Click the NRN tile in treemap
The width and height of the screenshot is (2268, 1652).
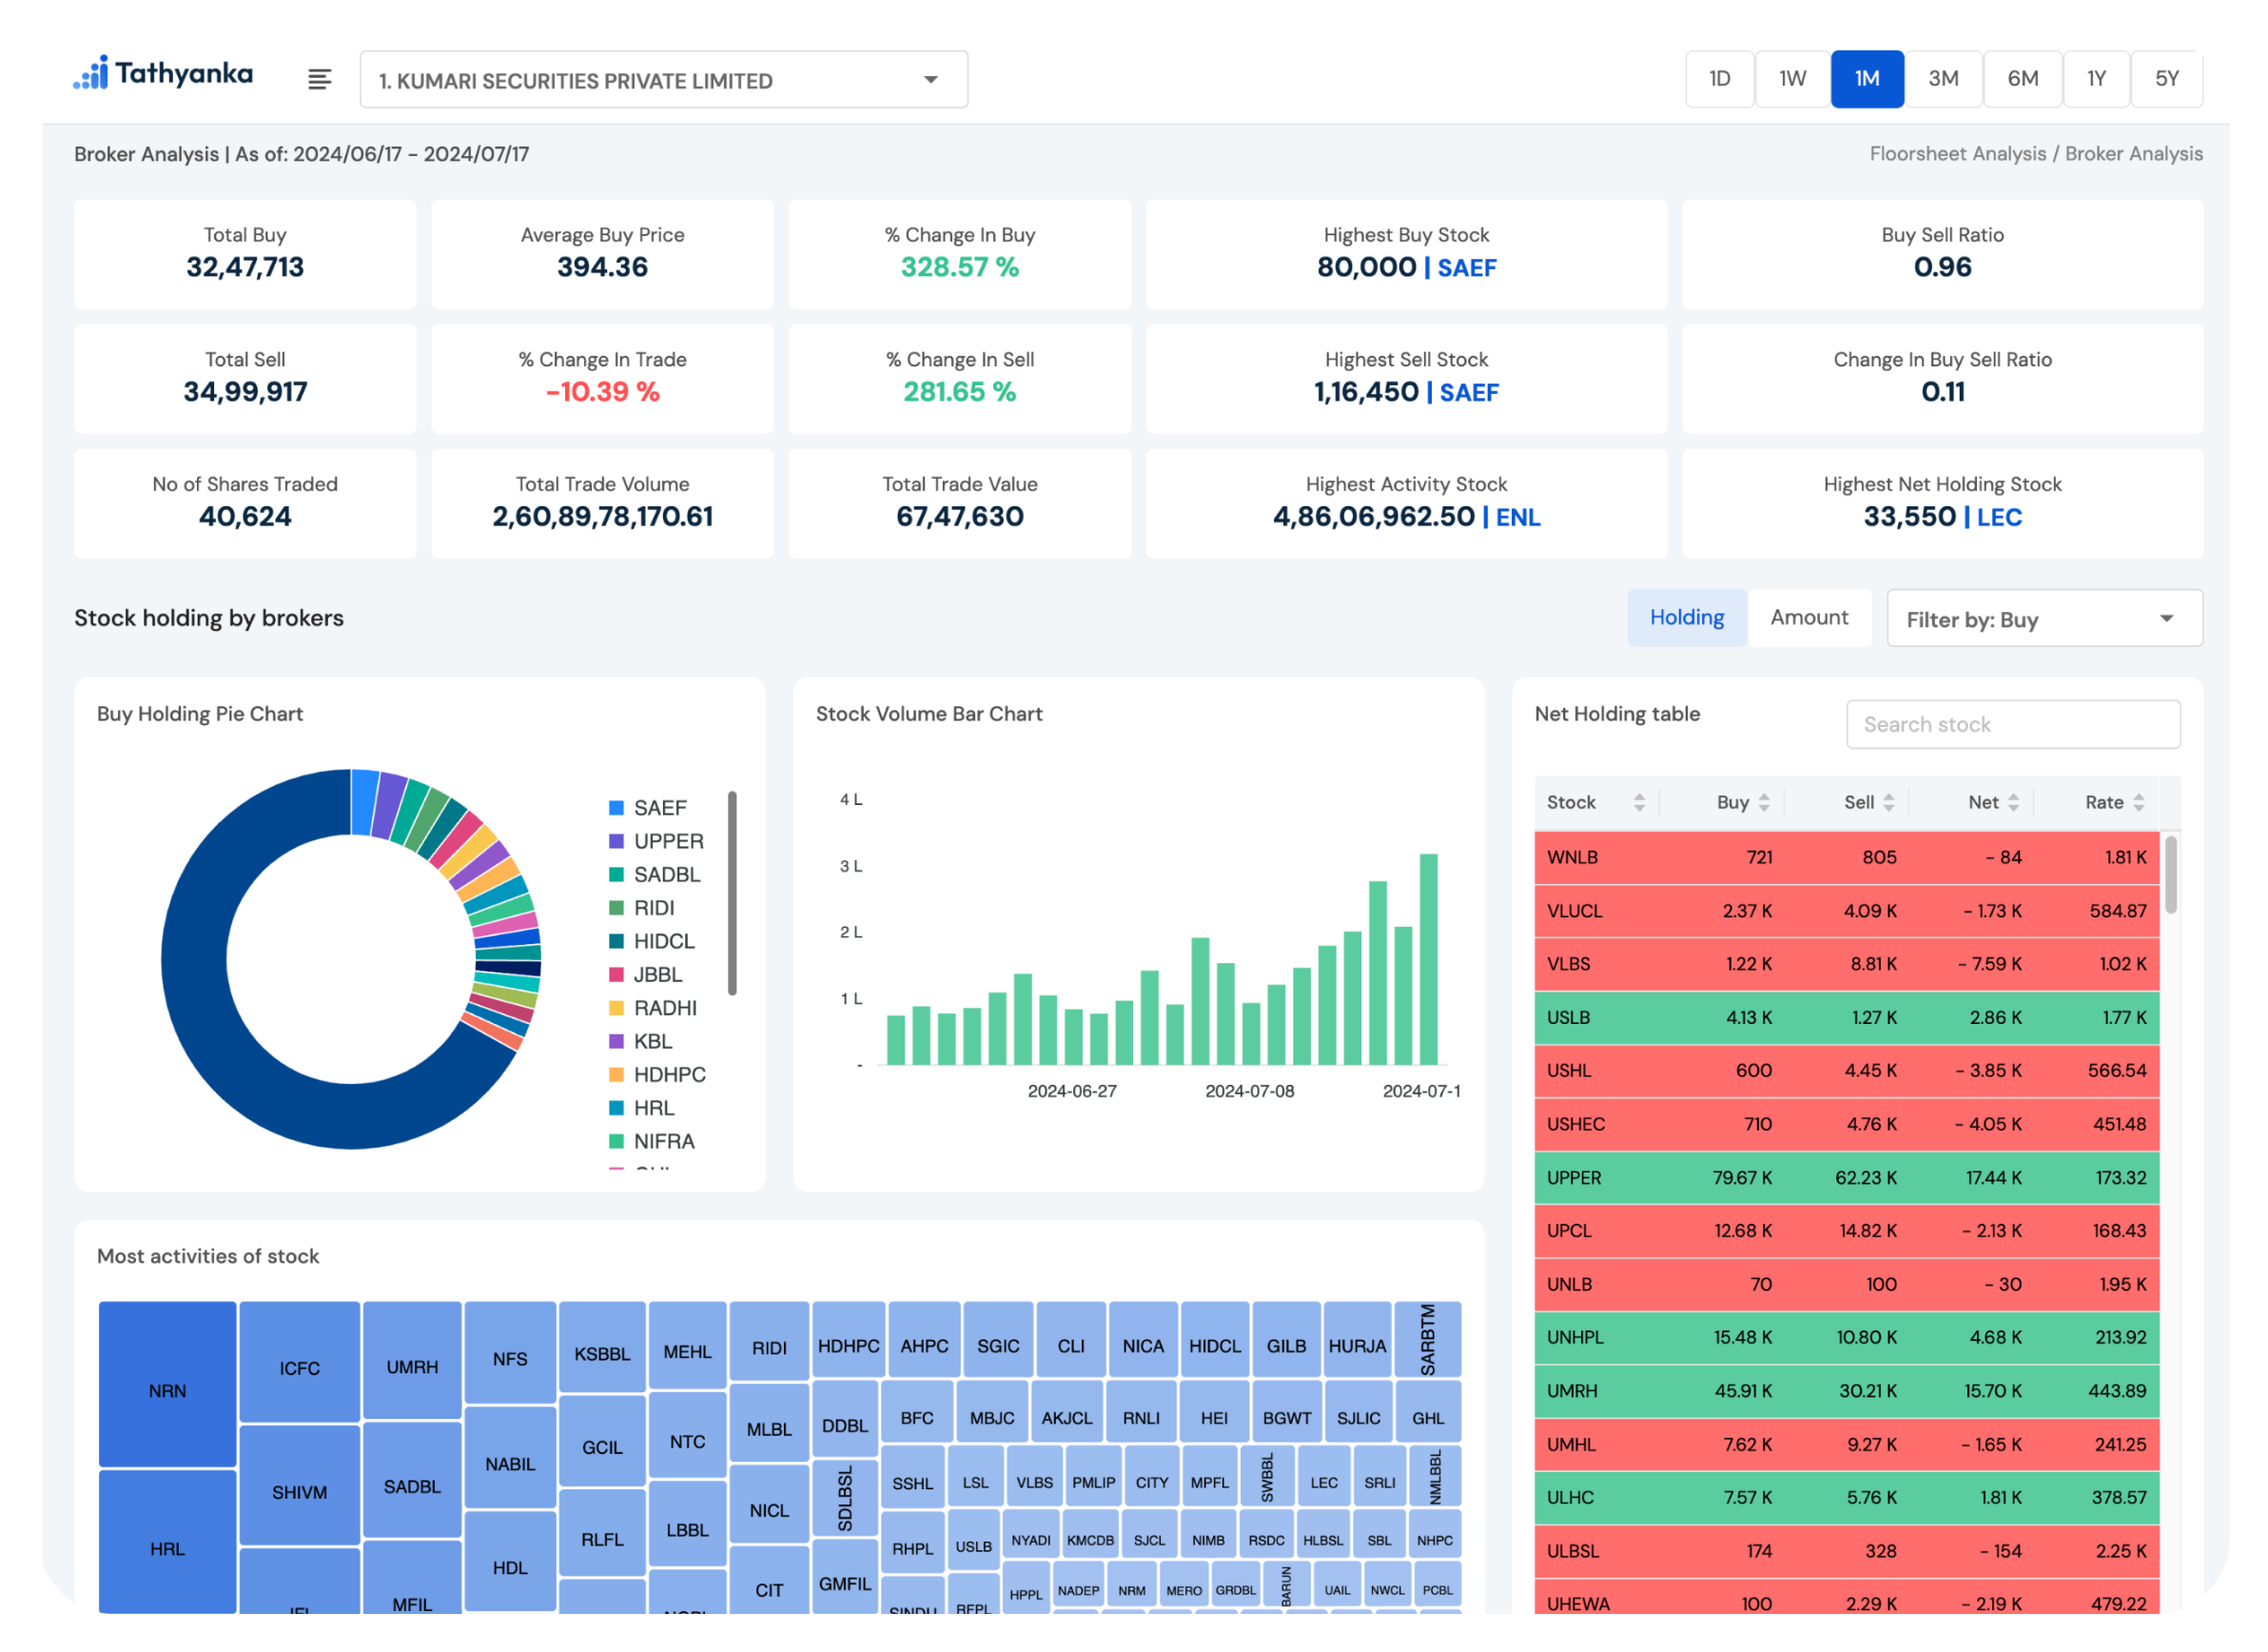[167, 1390]
